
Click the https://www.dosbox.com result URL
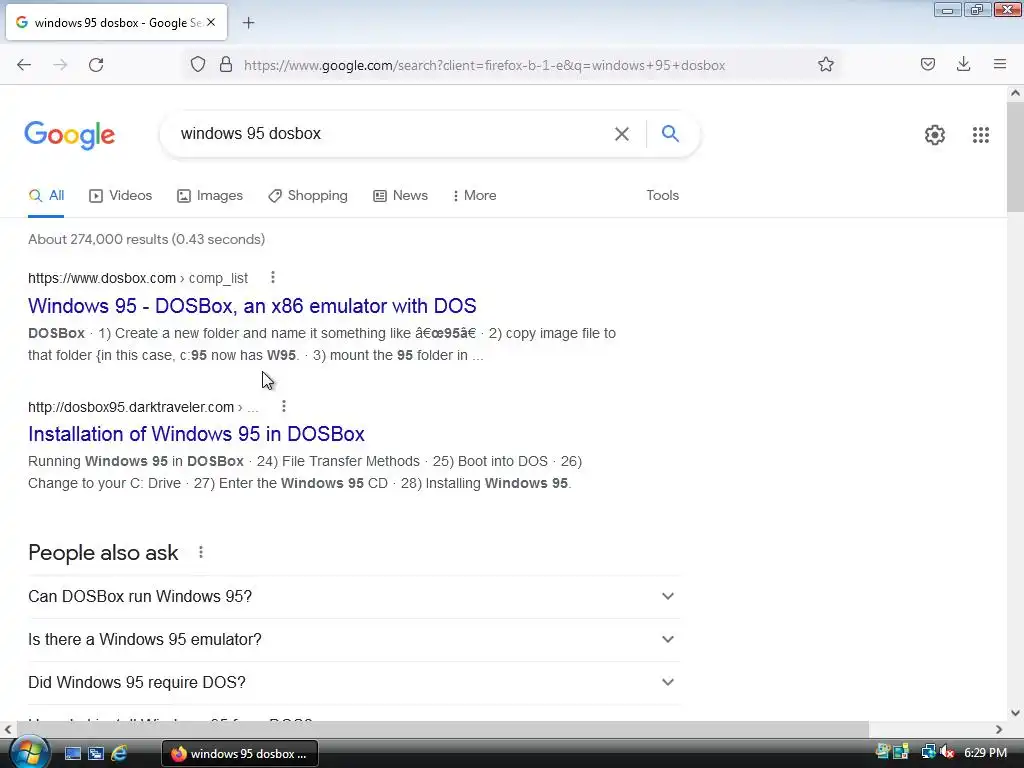click(x=138, y=278)
